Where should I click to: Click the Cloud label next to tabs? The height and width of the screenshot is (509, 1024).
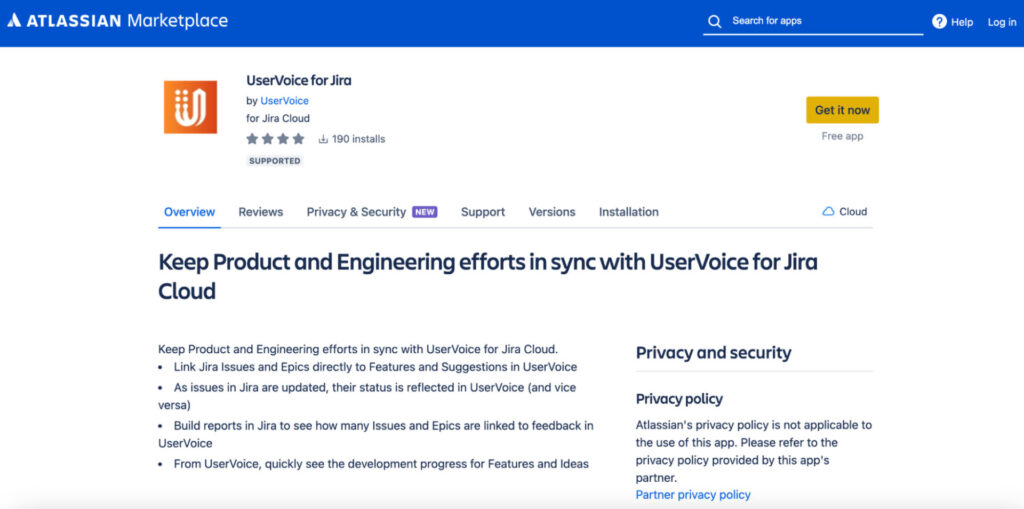853,212
